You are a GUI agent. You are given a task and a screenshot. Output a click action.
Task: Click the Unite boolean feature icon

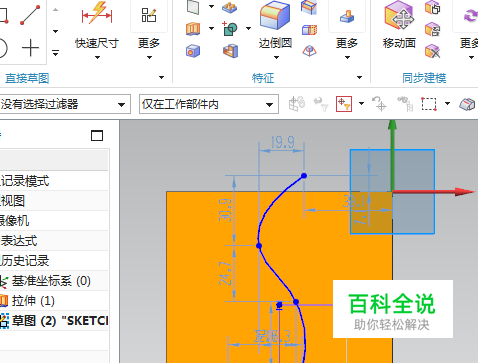click(x=230, y=29)
